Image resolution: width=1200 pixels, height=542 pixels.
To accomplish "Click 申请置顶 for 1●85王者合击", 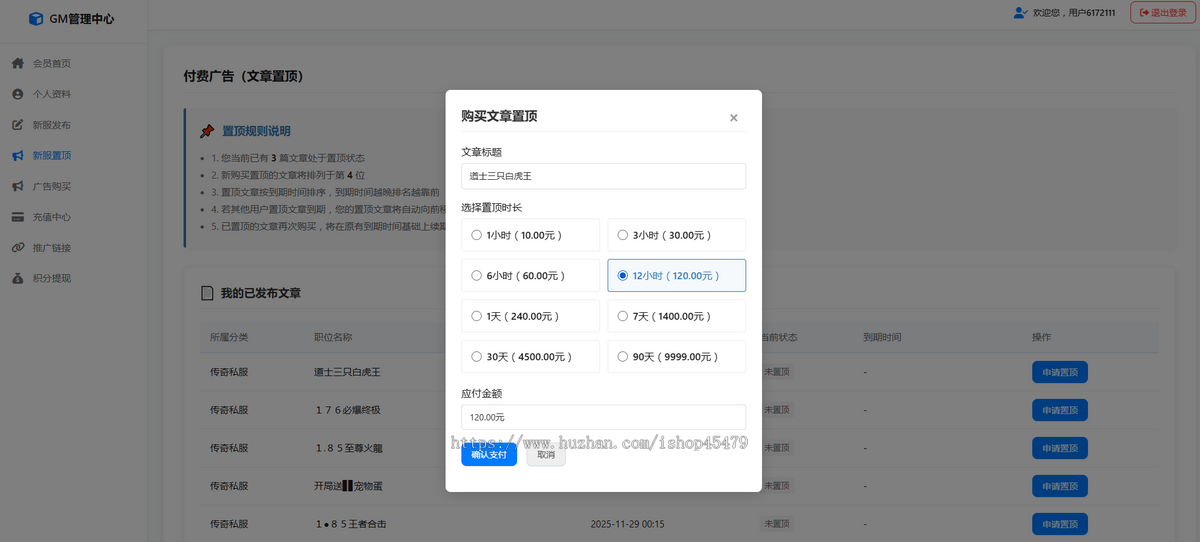I will point(1060,524).
